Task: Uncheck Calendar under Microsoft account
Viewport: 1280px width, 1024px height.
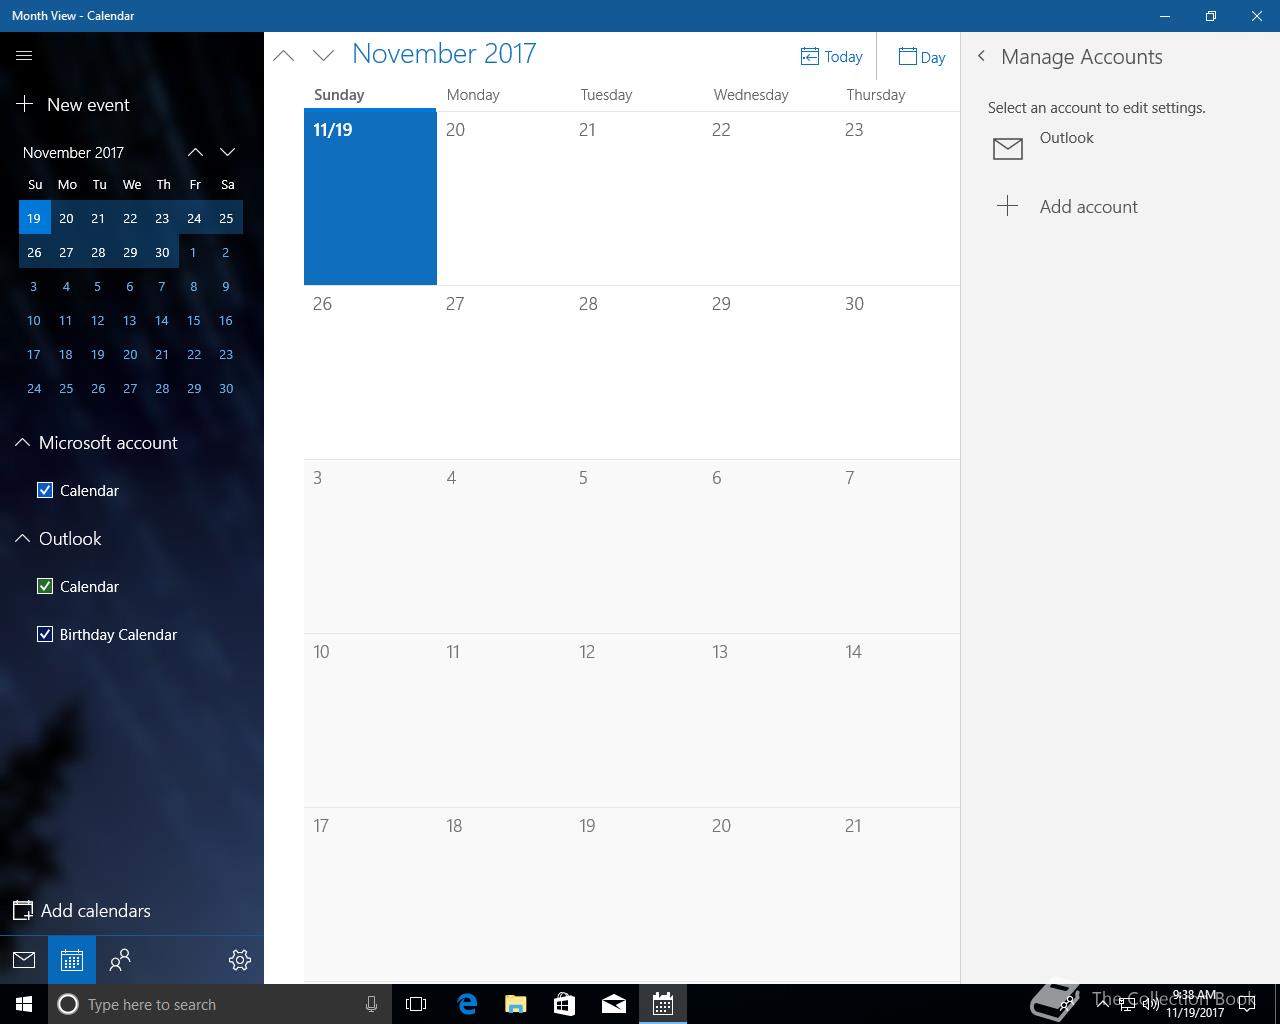Action: pos(45,490)
